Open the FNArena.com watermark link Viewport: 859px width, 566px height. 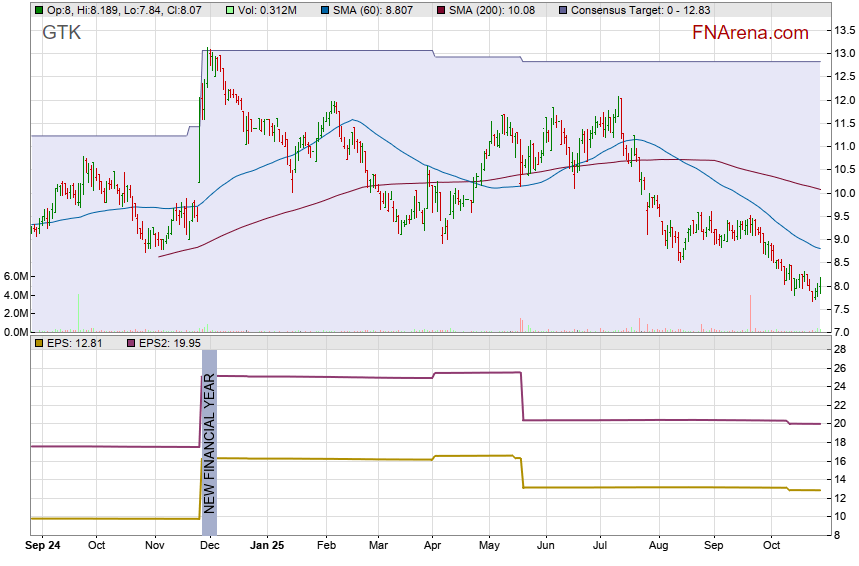tap(750, 33)
